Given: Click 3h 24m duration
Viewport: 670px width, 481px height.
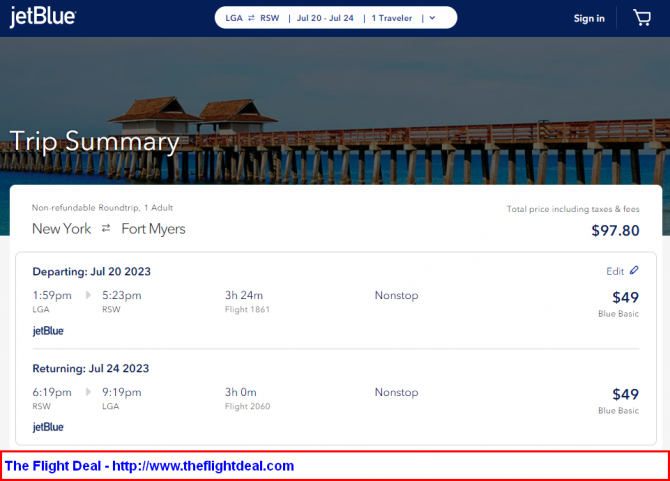Looking at the screenshot, I should pyautogui.click(x=244, y=295).
